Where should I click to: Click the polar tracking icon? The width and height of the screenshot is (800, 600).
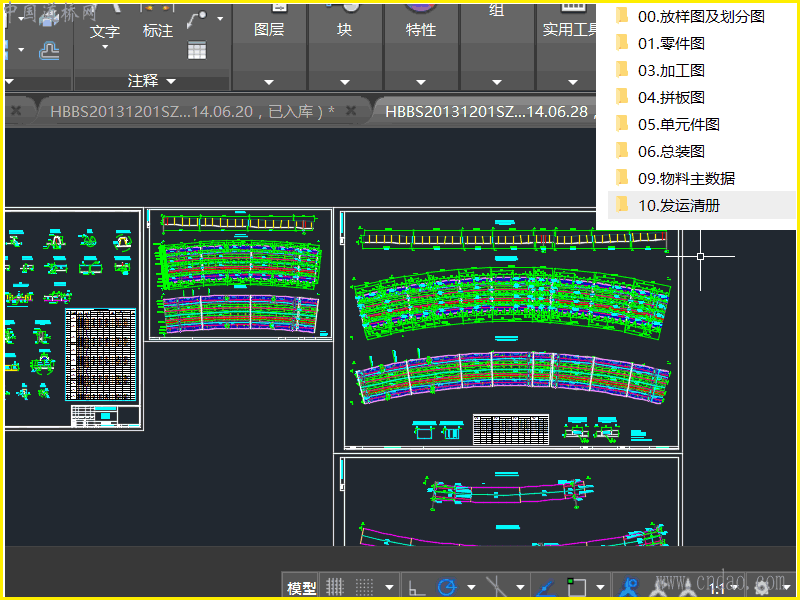tap(446, 587)
